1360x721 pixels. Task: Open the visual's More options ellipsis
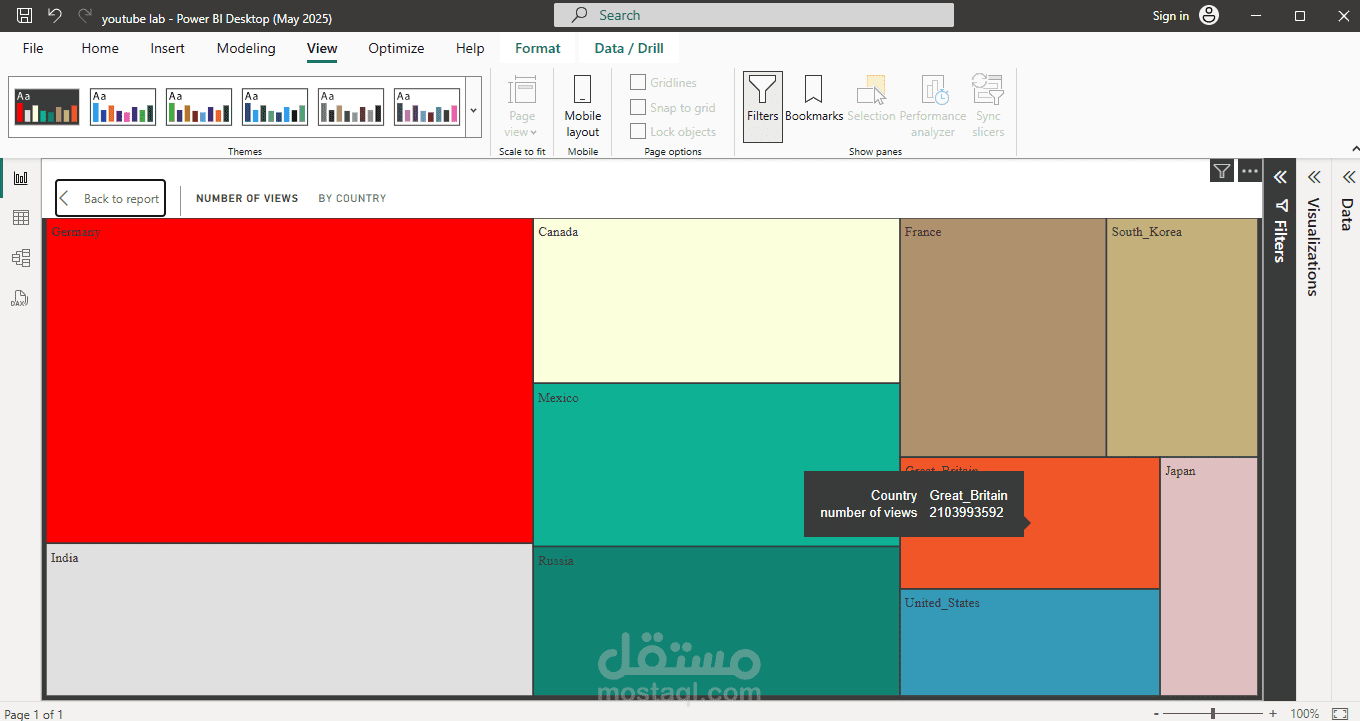pyautogui.click(x=1250, y=171)
